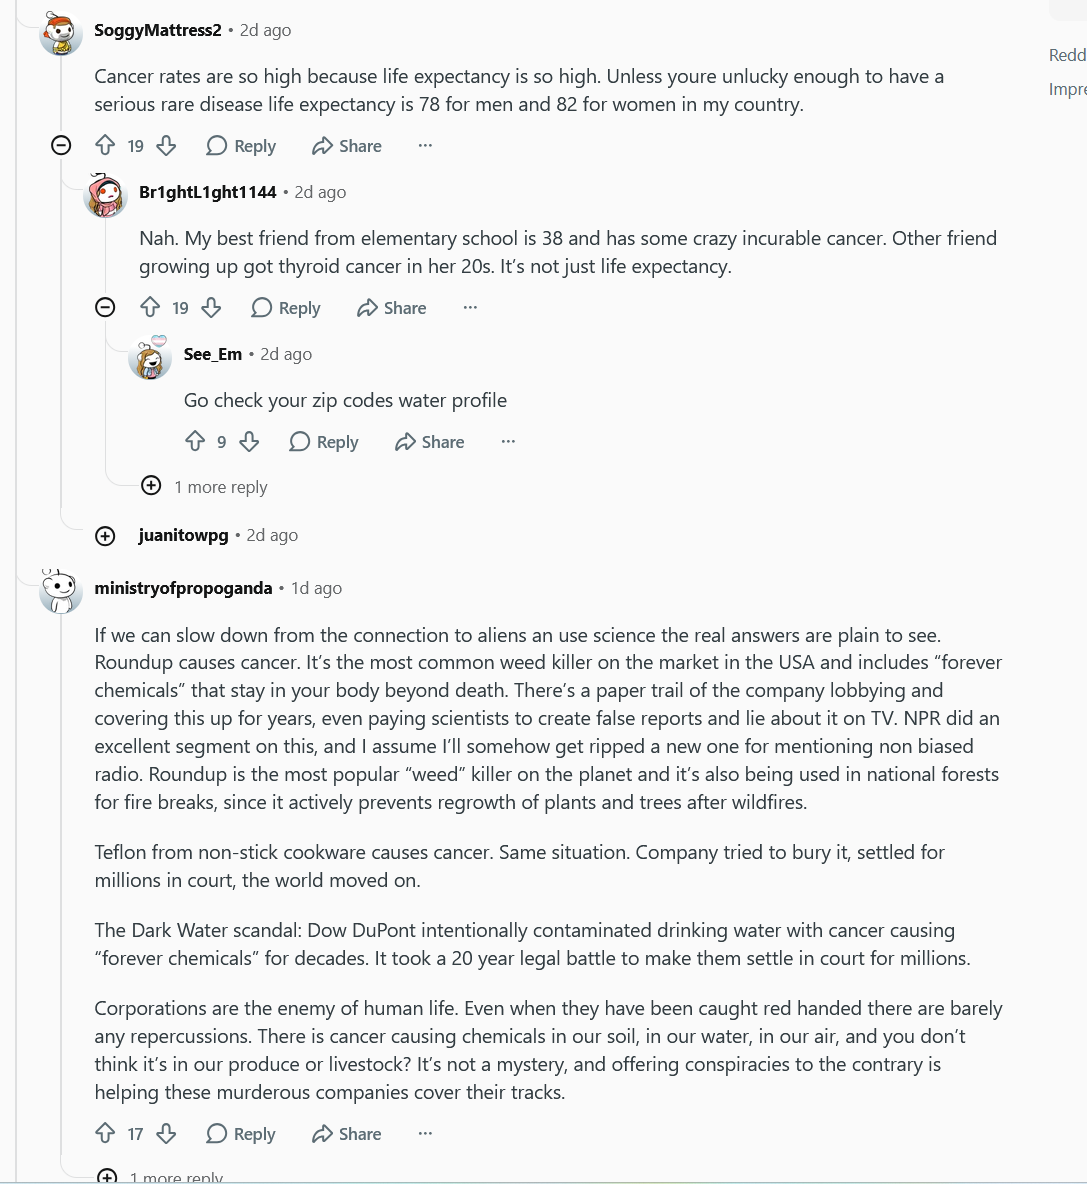1087x1184 pixels.
Task: Open ministryofpropoganda's user profile link
Action: pyautogui.click(x=183, y=588)
